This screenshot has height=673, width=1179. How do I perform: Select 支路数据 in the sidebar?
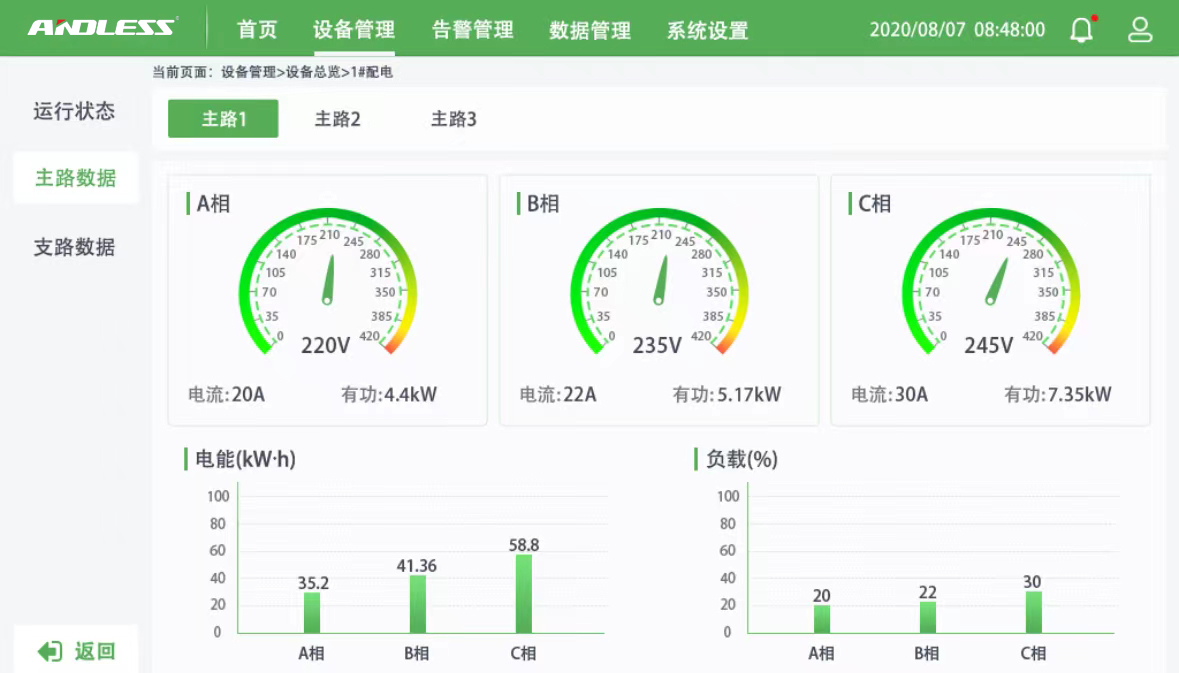(74, 247)
